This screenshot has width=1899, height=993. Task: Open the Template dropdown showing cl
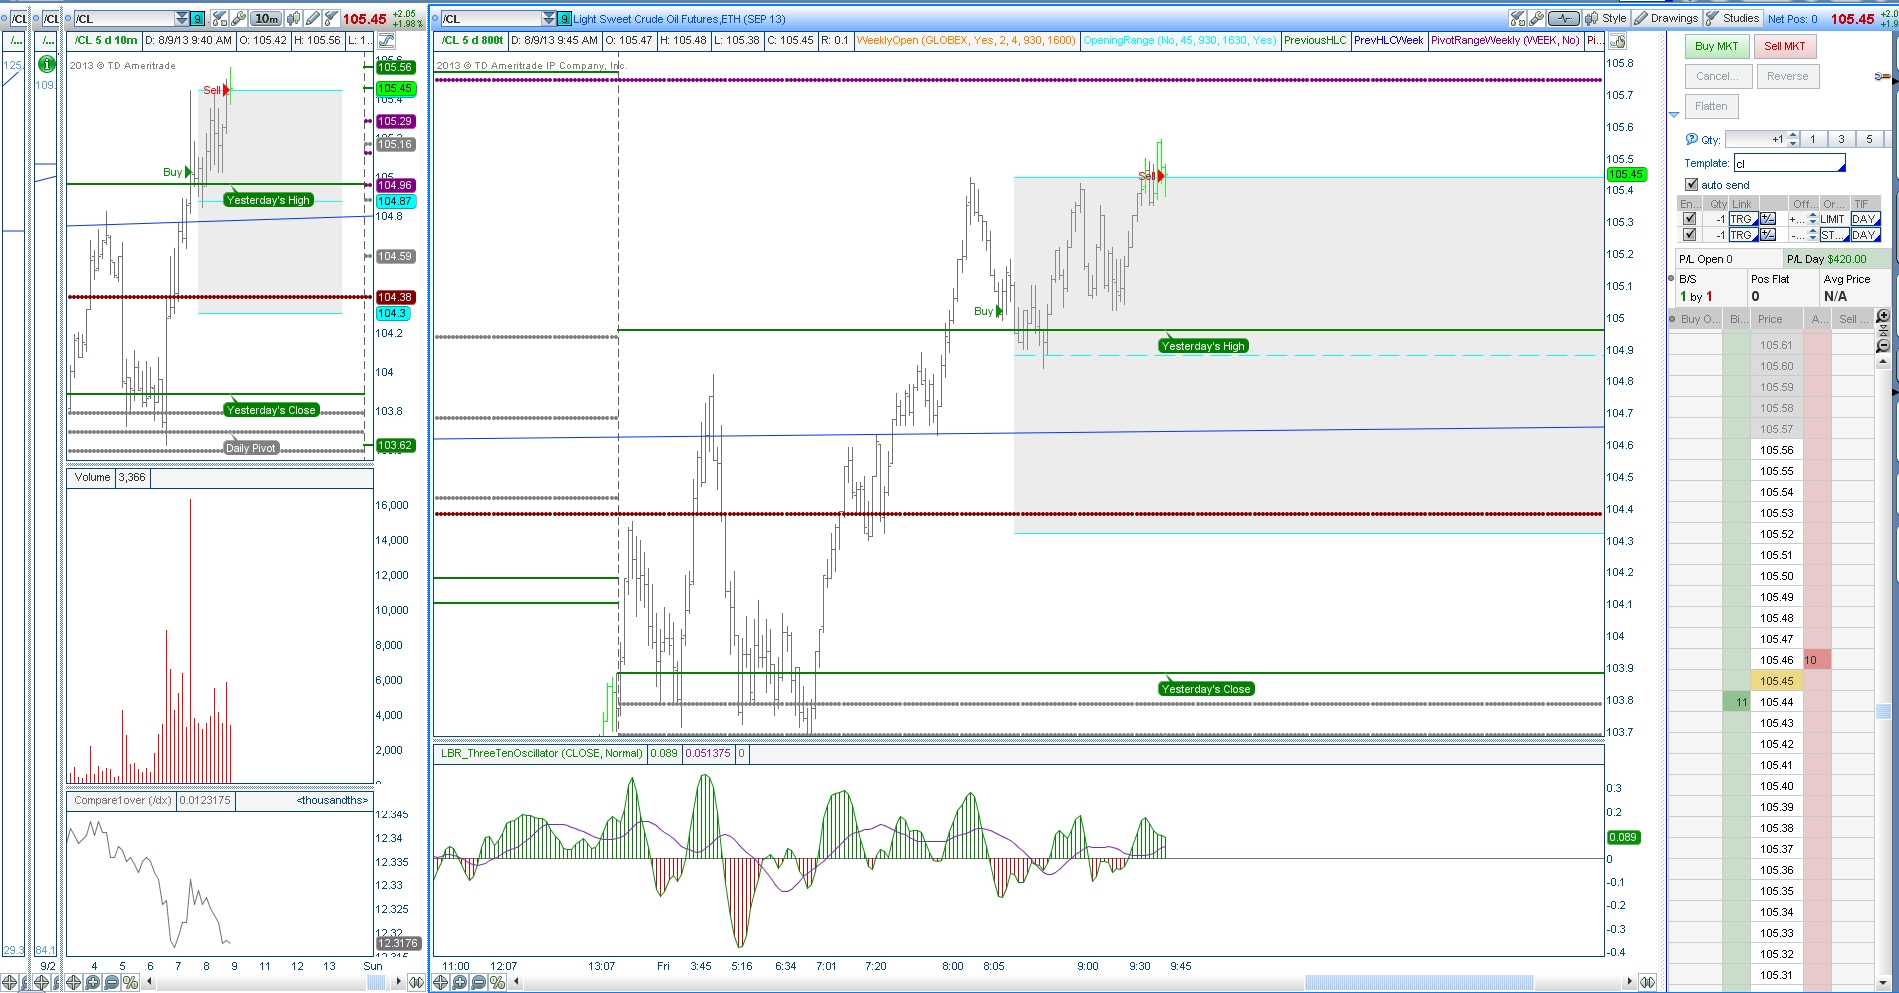(1789, 163)
